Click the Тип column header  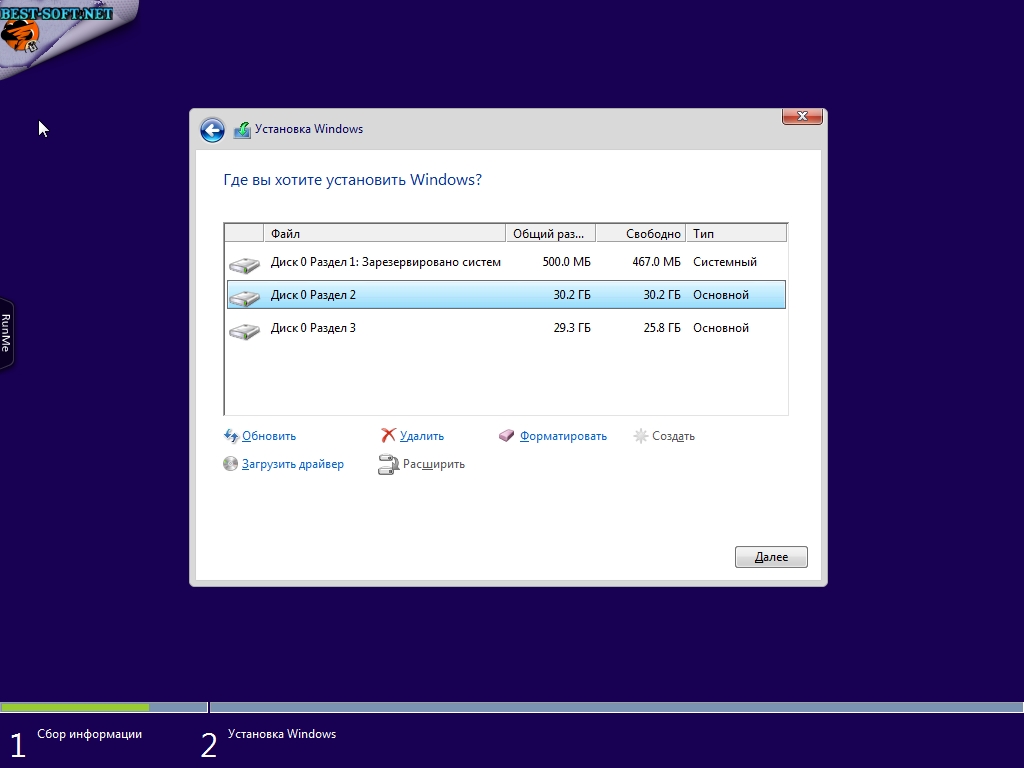736,234
